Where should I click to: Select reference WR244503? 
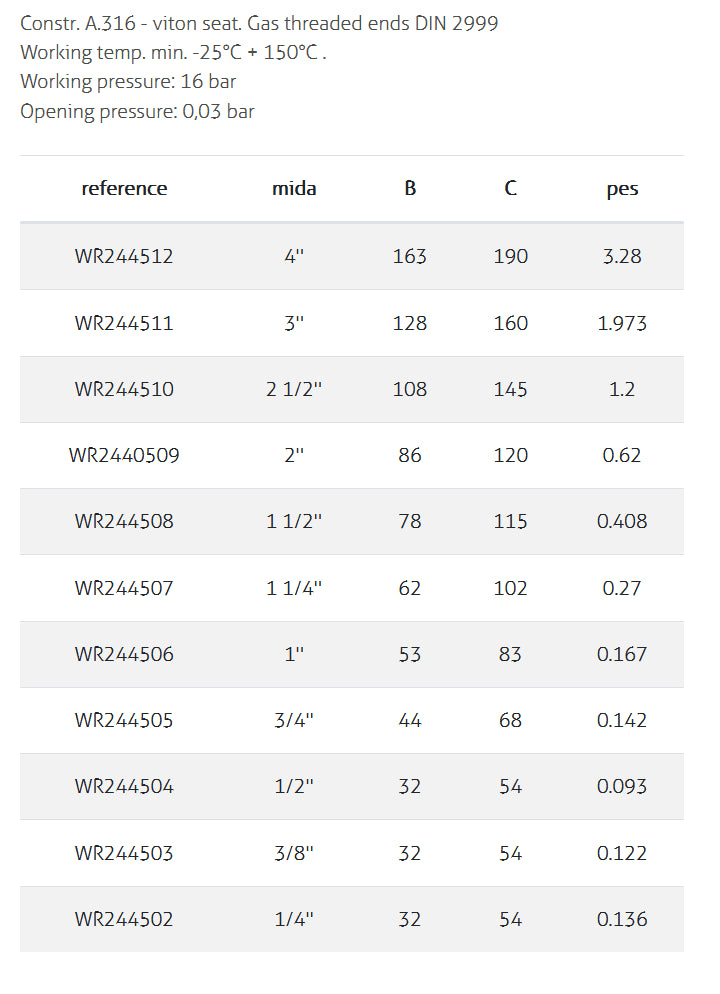(124, 853)
